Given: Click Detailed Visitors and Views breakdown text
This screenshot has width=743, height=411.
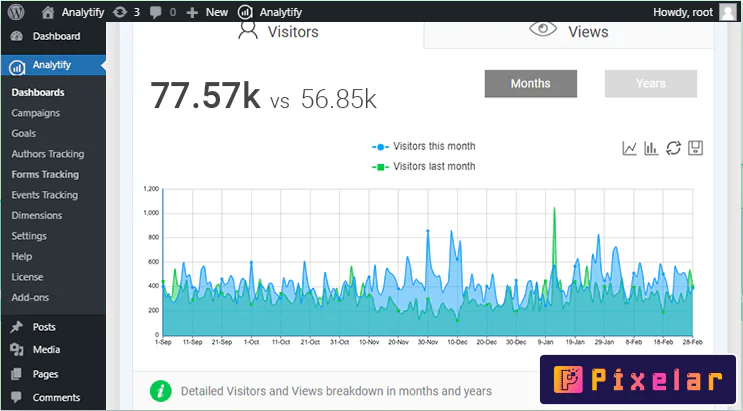Looking at the screenshot, I should pos(336,391).
